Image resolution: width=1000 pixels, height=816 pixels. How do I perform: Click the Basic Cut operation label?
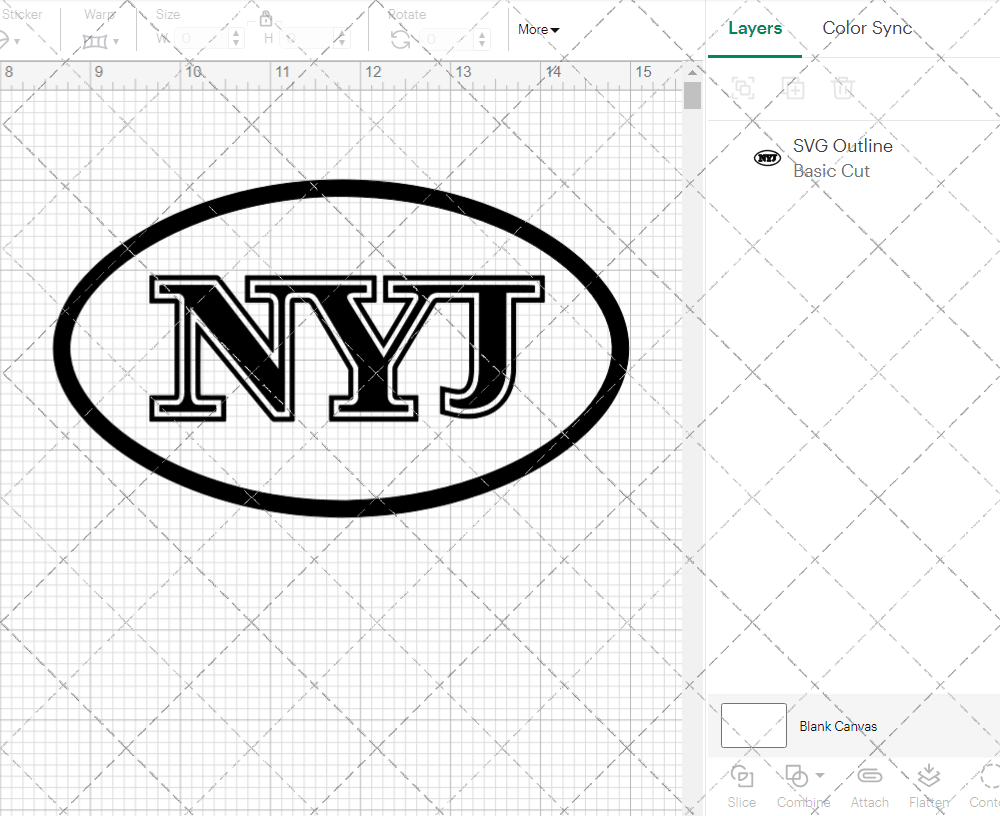click(831, 171)
